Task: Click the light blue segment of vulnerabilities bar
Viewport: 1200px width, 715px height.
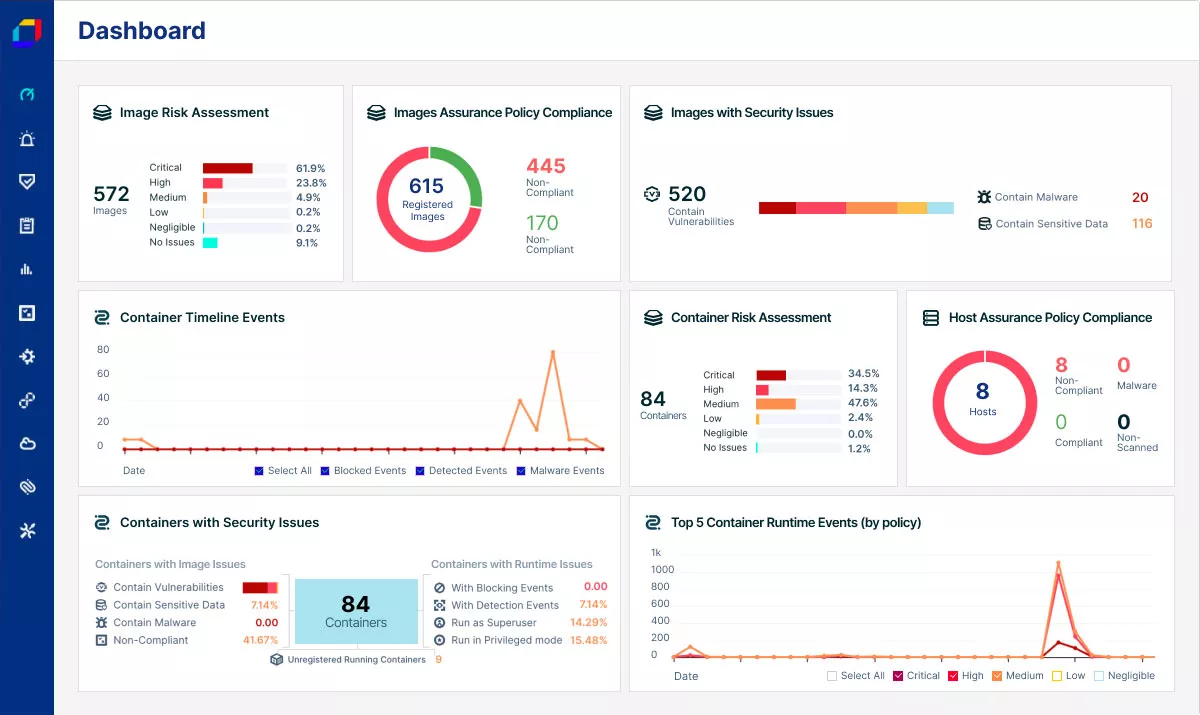Action: coord(940,208)
